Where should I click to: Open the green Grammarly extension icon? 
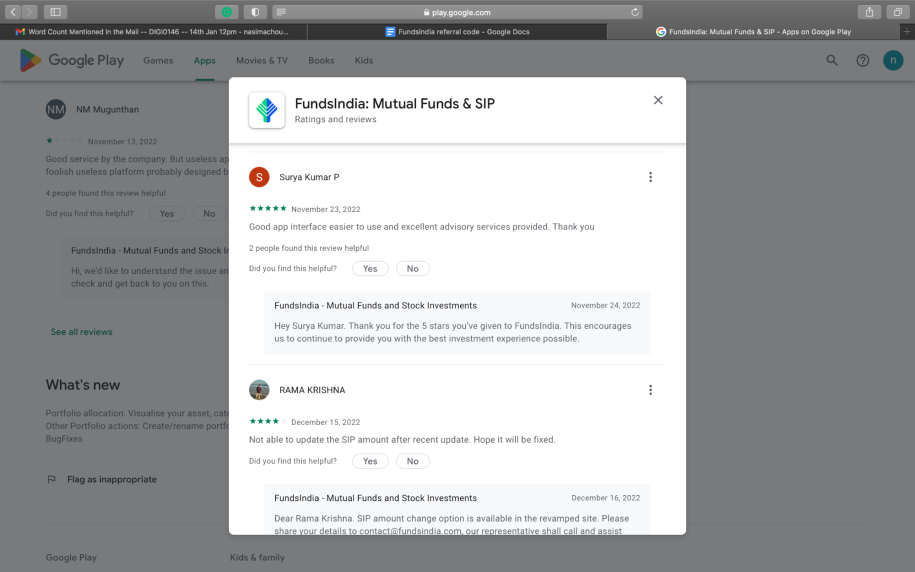point(226,12)
